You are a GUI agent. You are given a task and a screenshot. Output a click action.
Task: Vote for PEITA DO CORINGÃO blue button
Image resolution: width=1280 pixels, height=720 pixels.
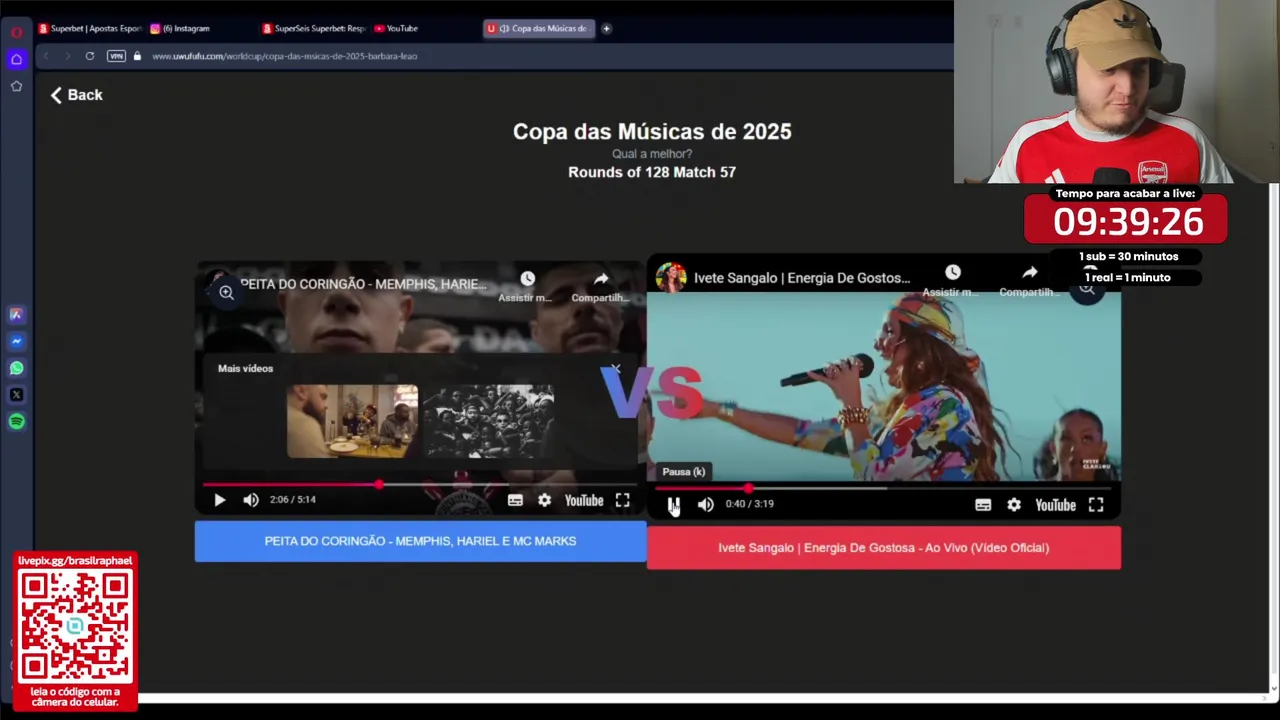point(420,541)
